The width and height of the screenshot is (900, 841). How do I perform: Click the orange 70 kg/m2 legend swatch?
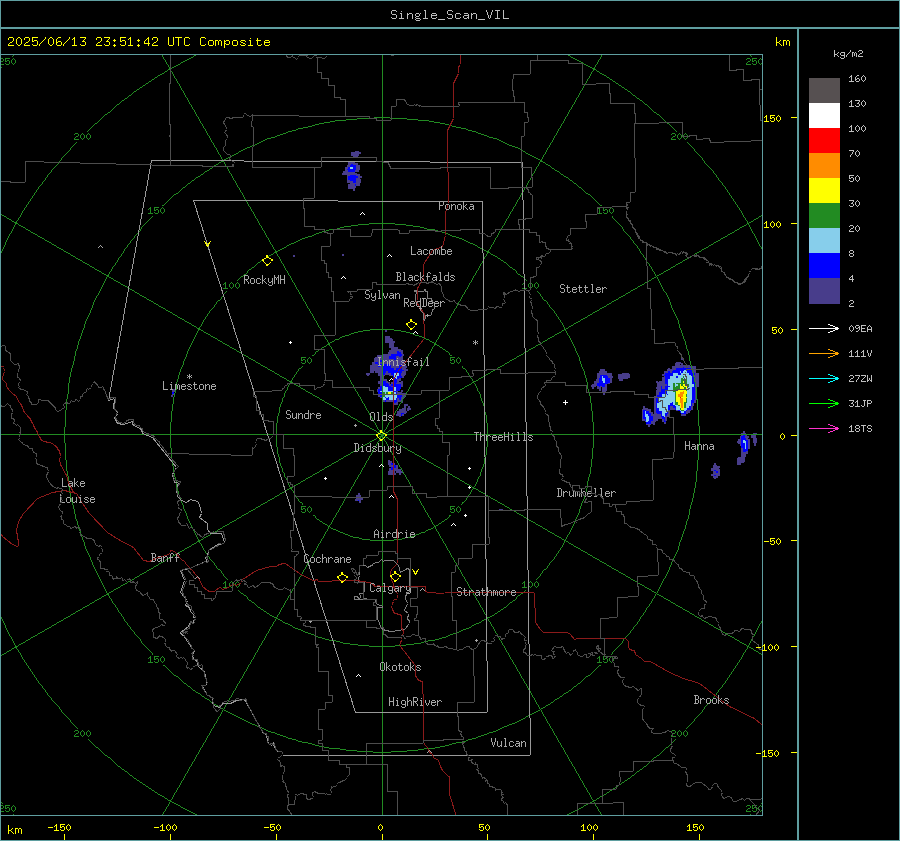(824, 166)
